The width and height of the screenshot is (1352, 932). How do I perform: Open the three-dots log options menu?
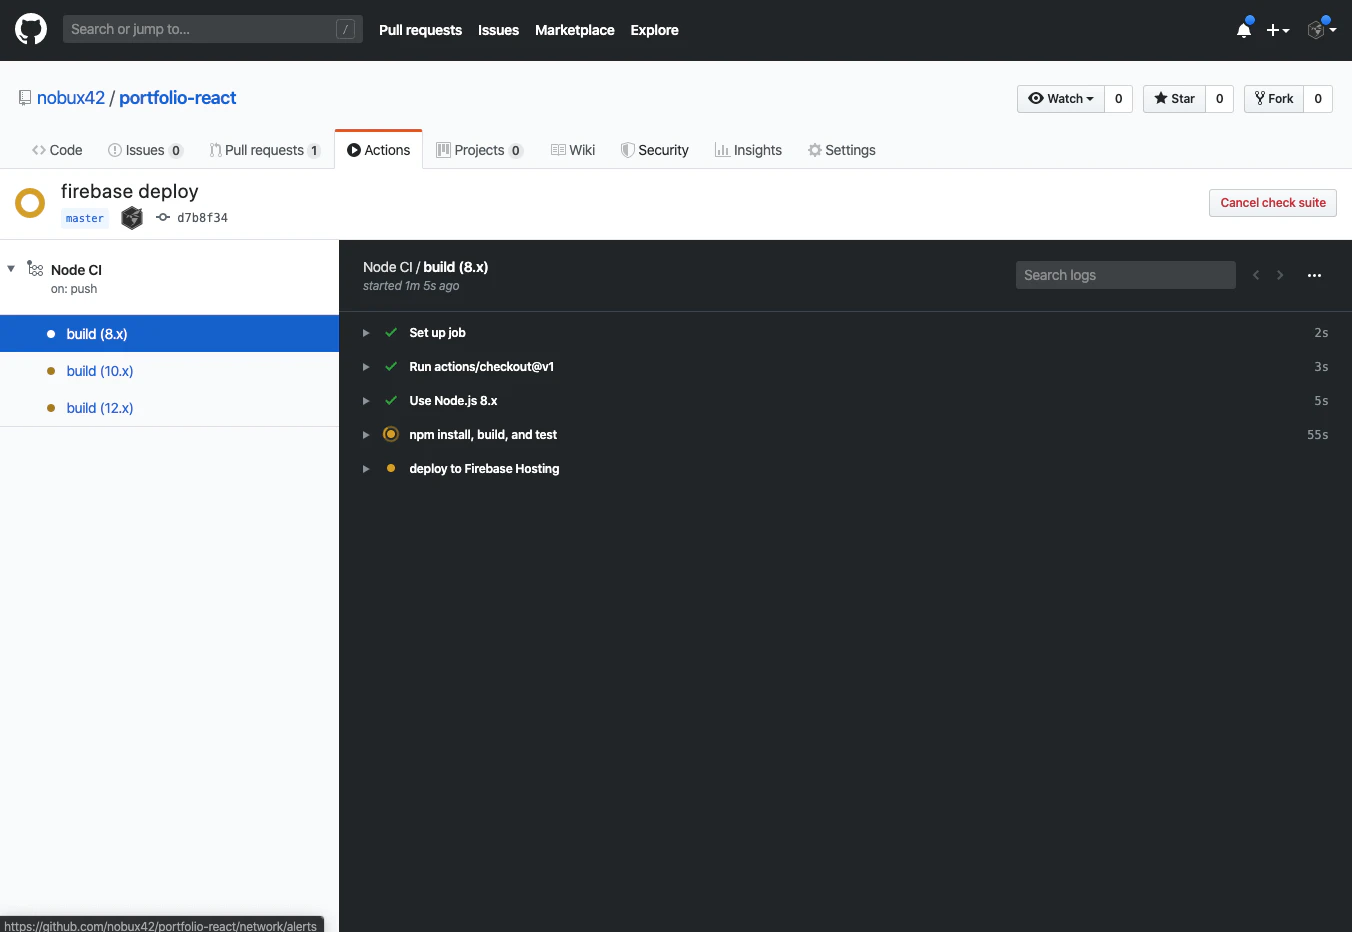[1314, 275]
